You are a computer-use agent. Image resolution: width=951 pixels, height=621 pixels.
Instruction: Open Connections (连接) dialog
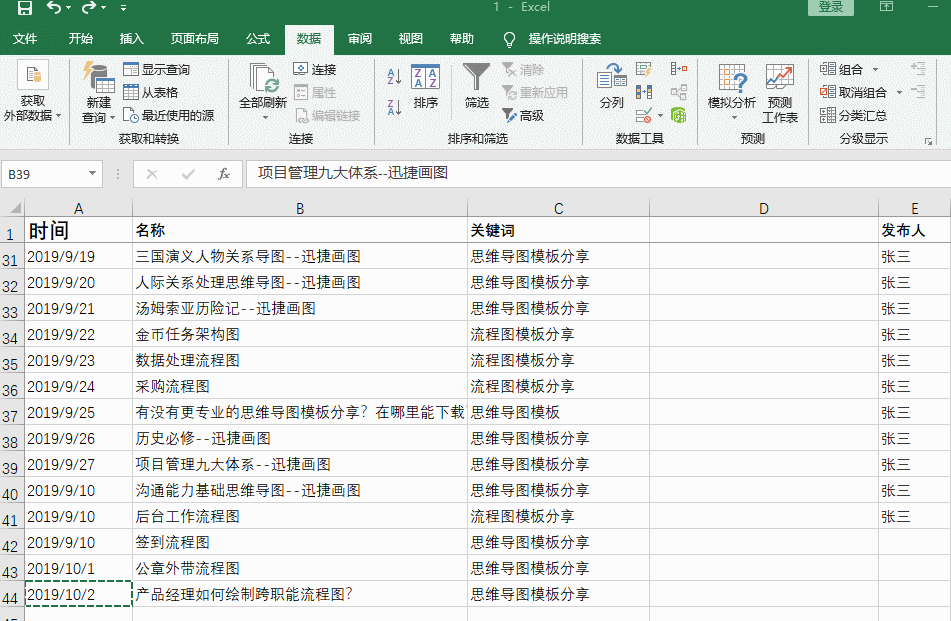point(315,69)
